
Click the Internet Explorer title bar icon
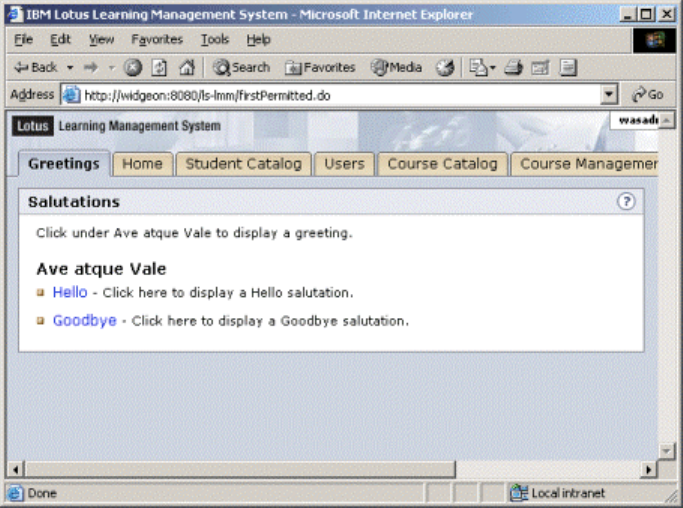click(14, 14)
